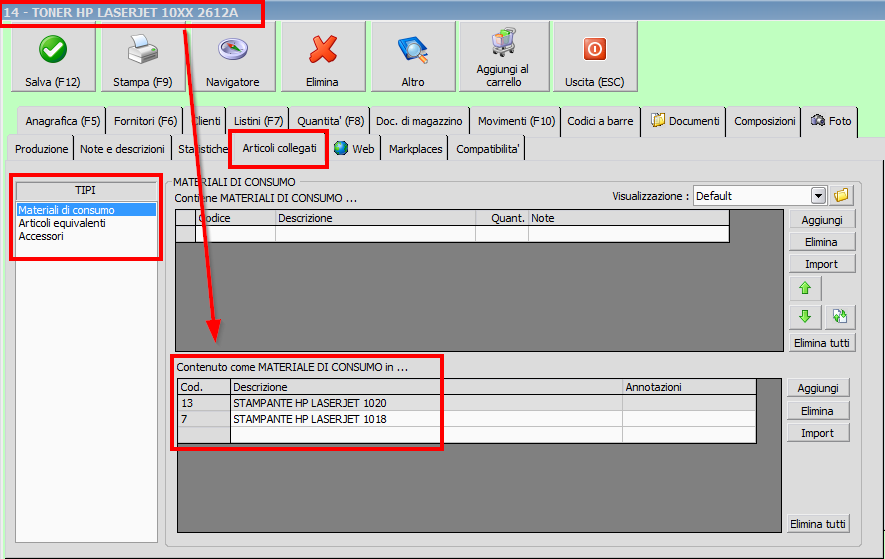Click the Descrizione header in upper table
This screenshot has width=885, height=559.
click(375, 218)
